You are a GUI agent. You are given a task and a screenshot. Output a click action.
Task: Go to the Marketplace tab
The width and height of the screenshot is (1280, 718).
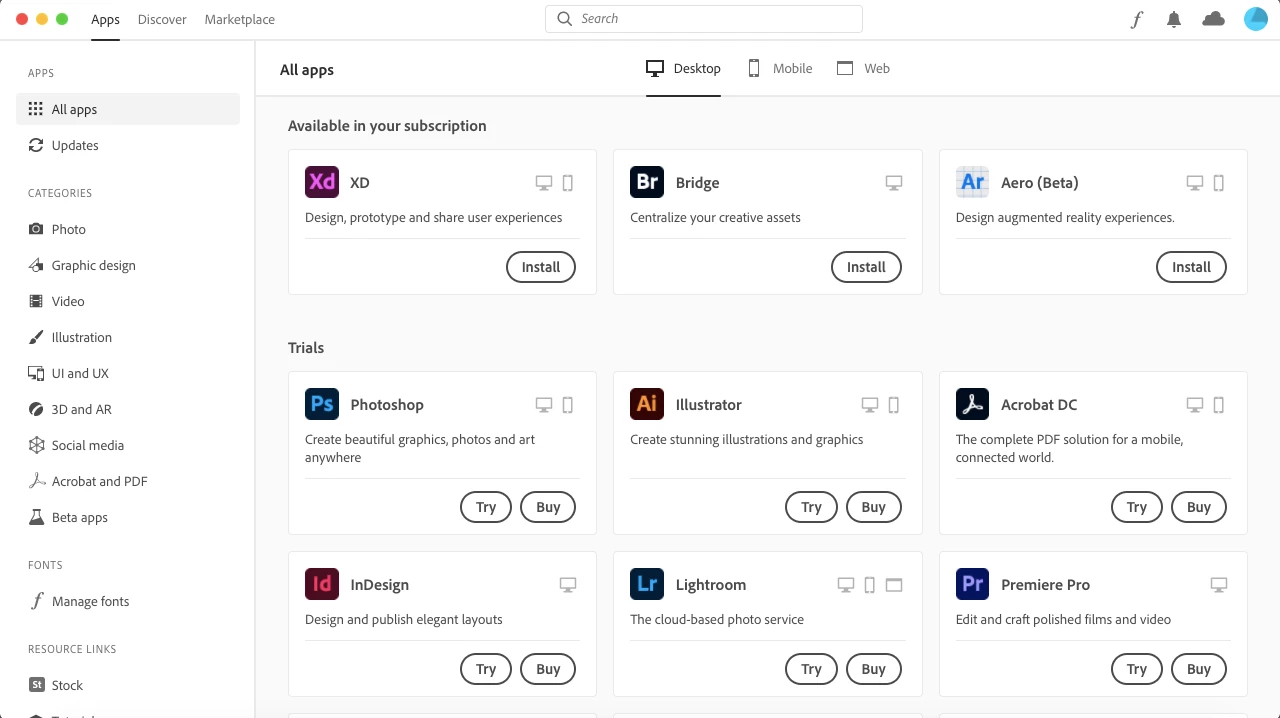click(x=239, y=20)
